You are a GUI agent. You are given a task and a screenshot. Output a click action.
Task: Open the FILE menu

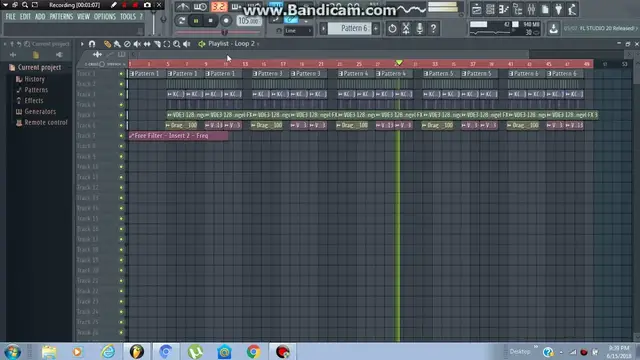click(x=10, y=17)
